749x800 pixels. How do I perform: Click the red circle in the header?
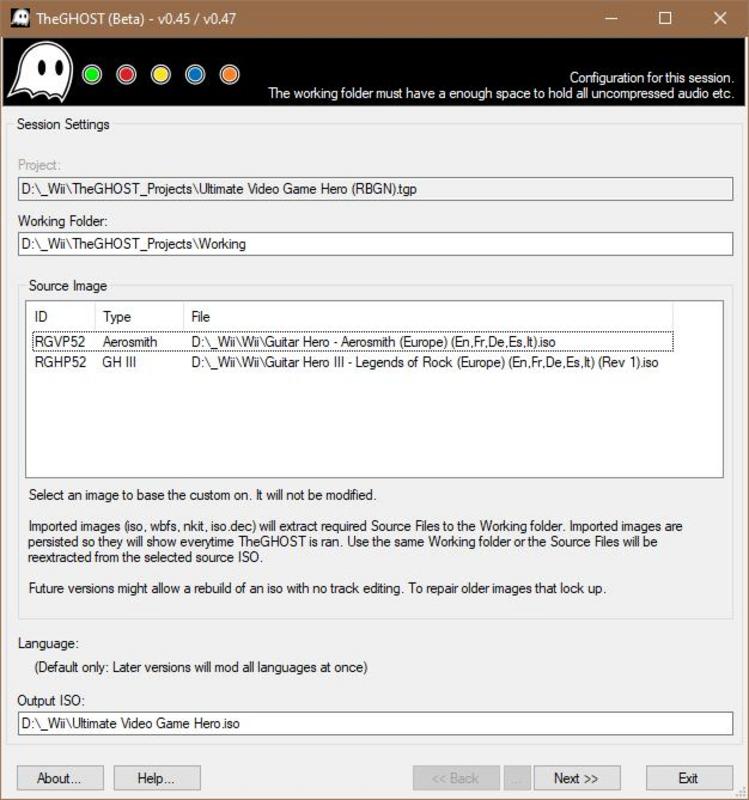point(127,74)
